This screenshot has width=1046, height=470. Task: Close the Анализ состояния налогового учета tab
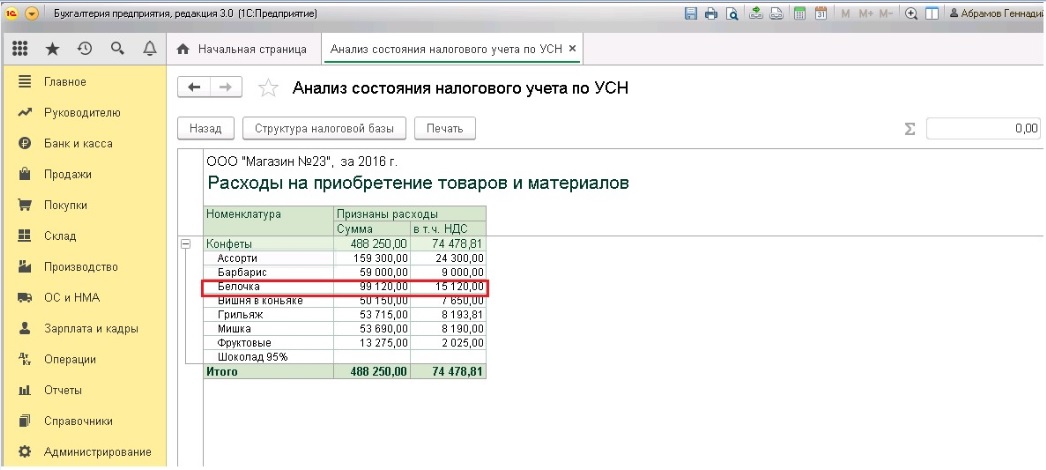tap(573, 48)
